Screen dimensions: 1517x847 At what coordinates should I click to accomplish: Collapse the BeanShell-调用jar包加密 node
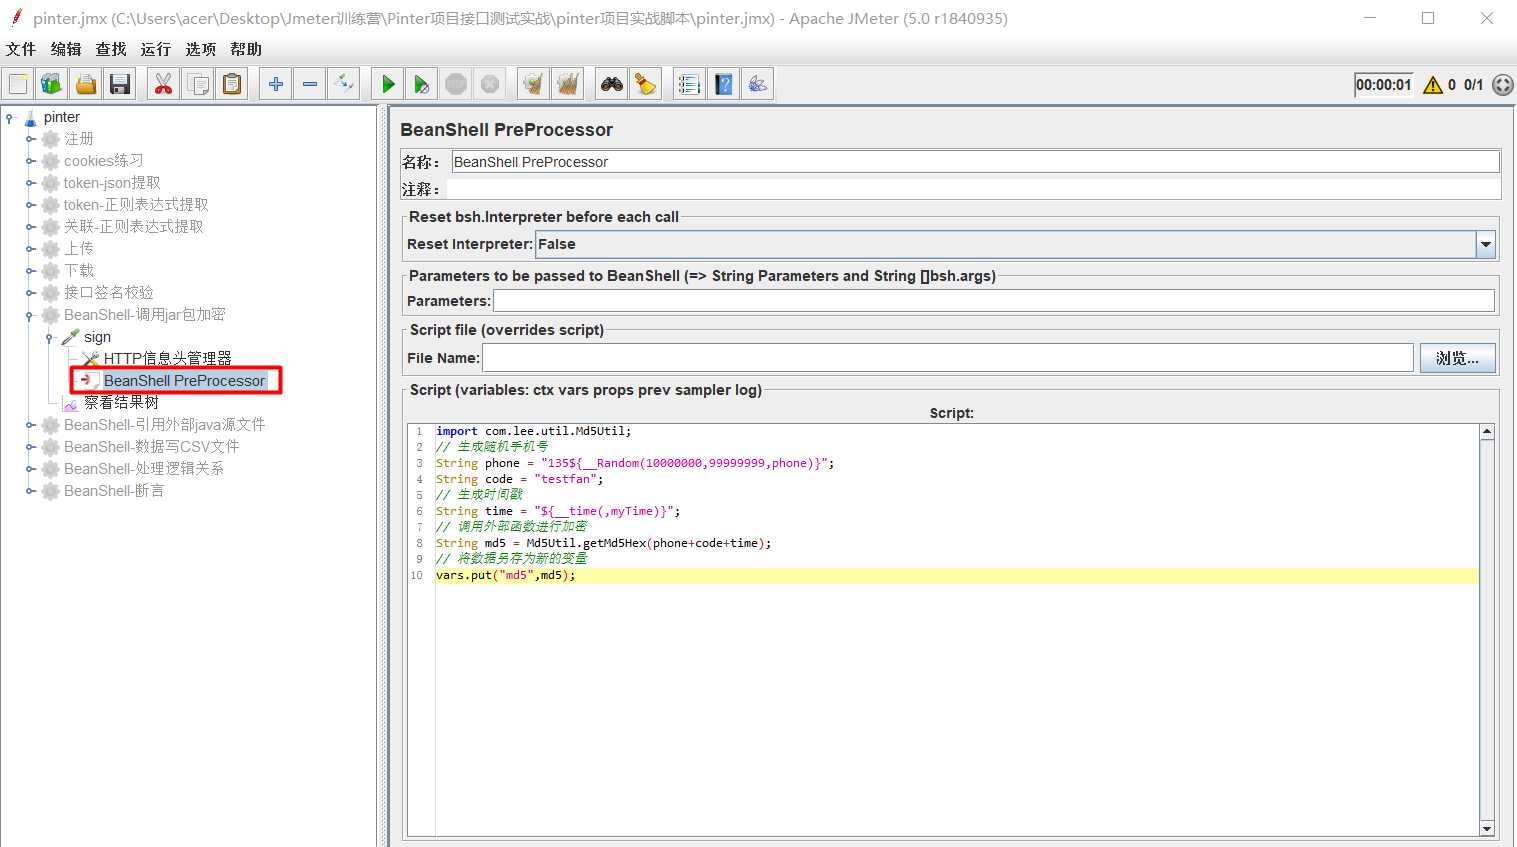coord(30,315)
